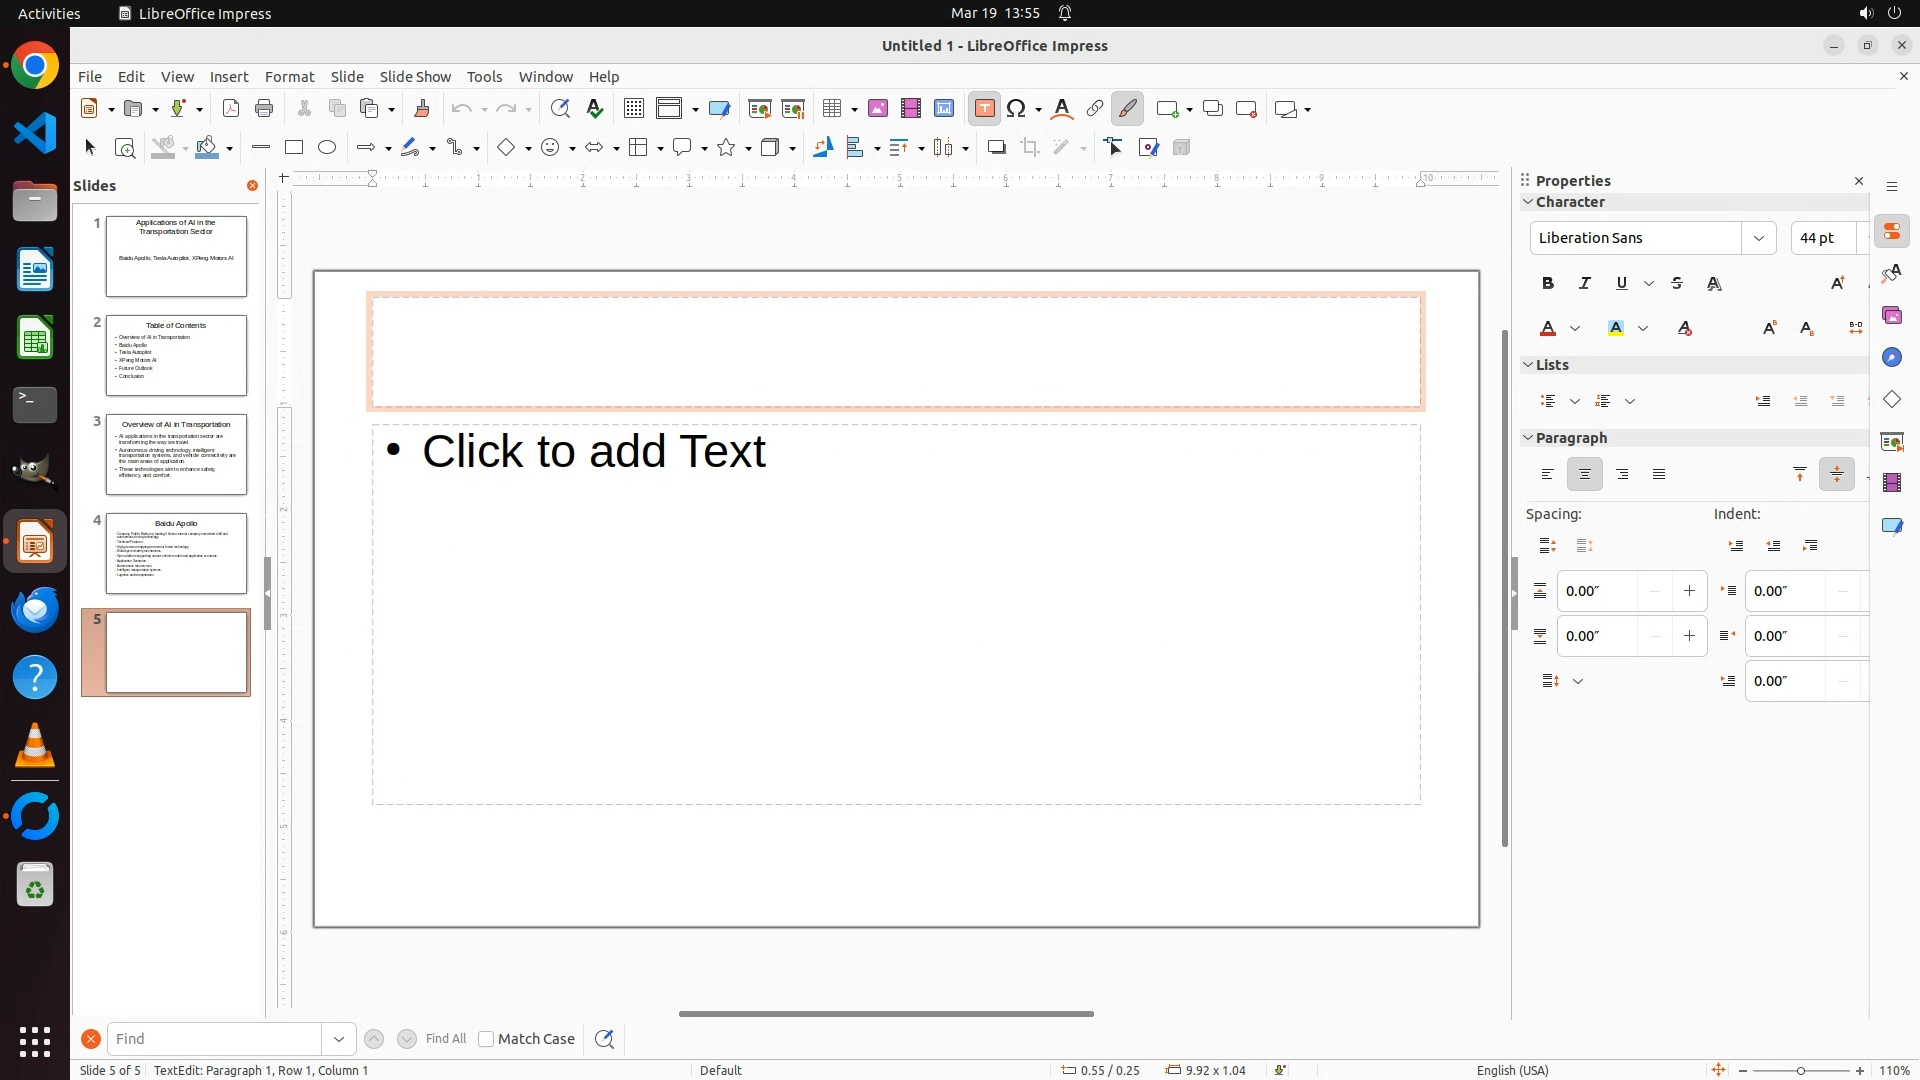Screen dimensions: 1920x1080
Task: Toggle Italic in Character panel
Action: (1585, 284)
